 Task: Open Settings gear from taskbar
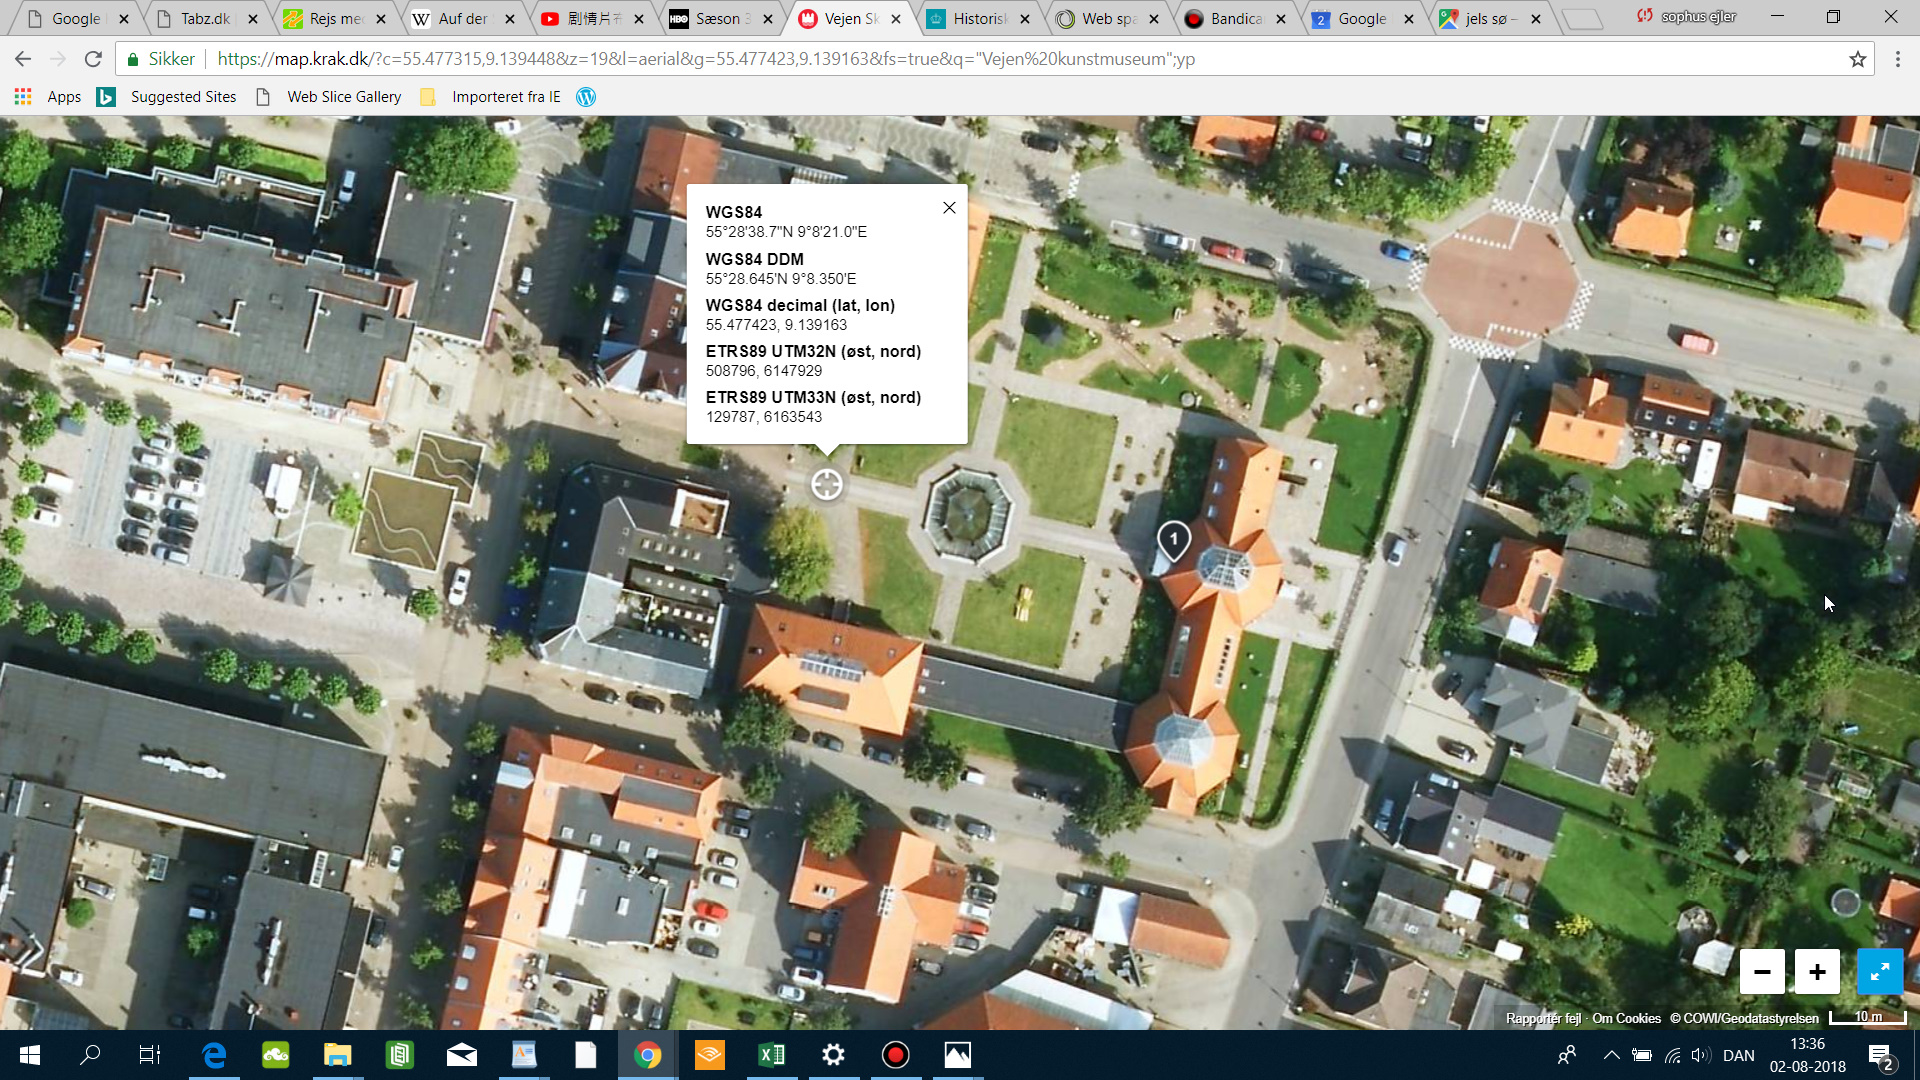tap(833, 1055)
